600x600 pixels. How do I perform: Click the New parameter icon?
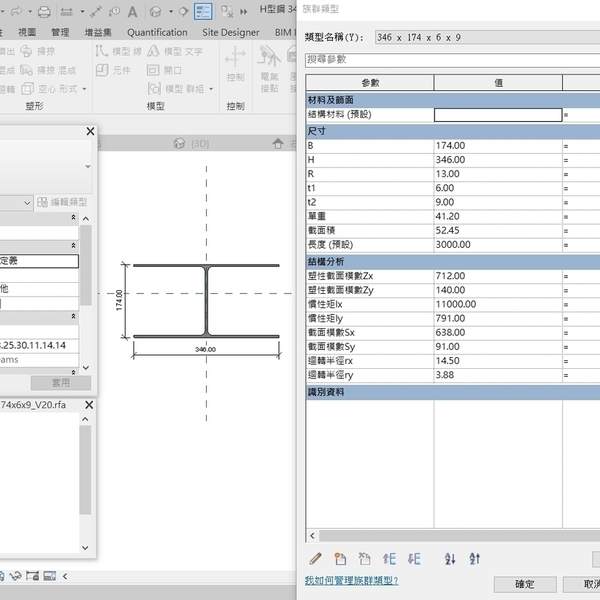(340, 559)
